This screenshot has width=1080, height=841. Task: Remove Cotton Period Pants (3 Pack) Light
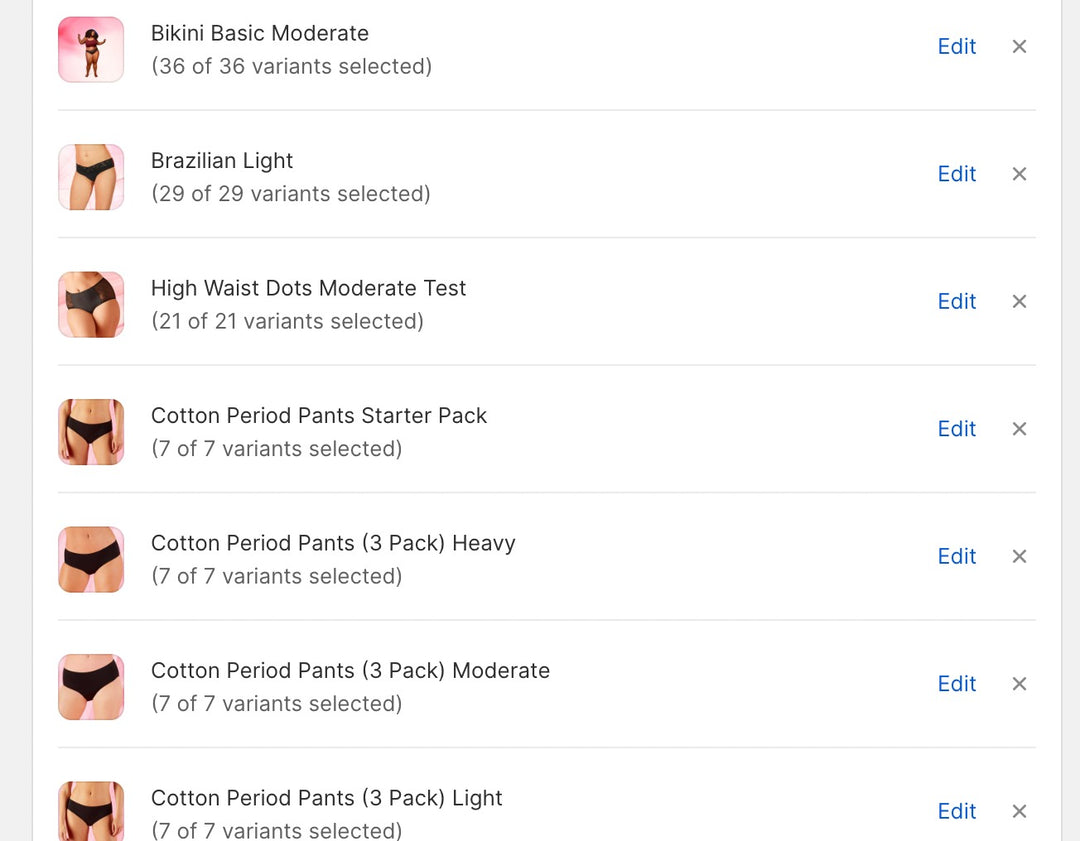[x=1019, y=812]
